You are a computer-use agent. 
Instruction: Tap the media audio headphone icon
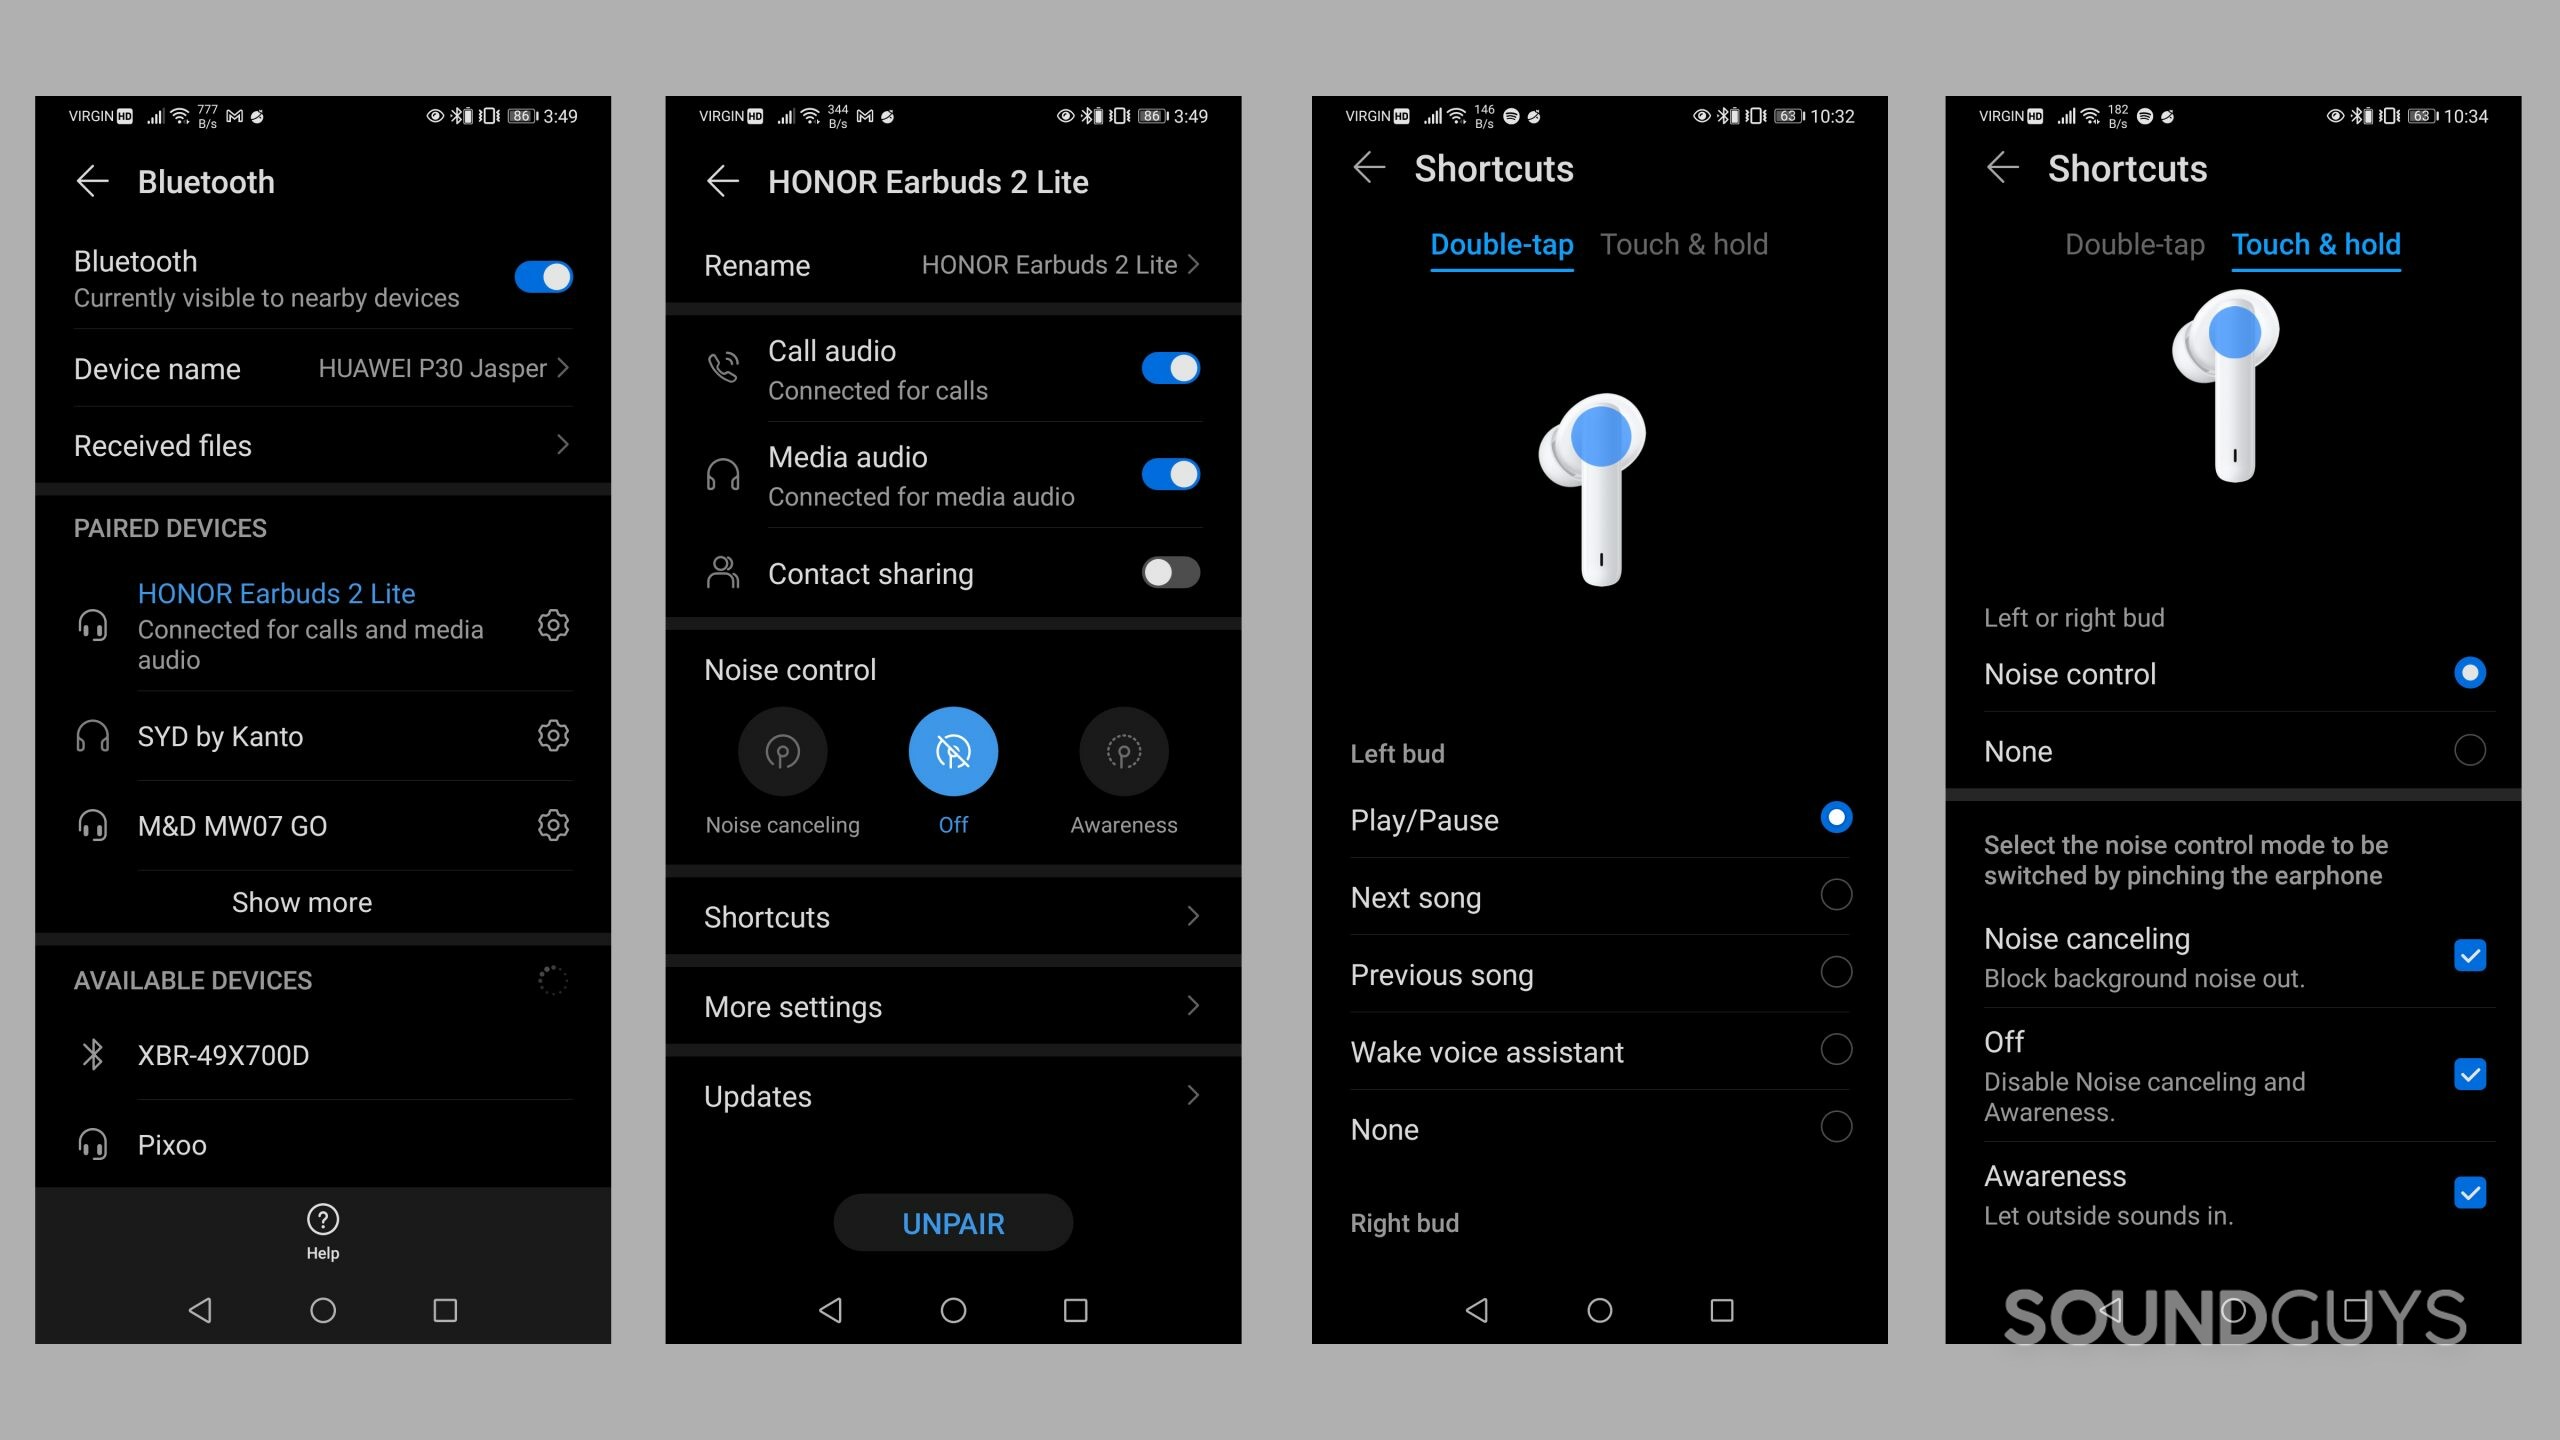coord(723,475)
